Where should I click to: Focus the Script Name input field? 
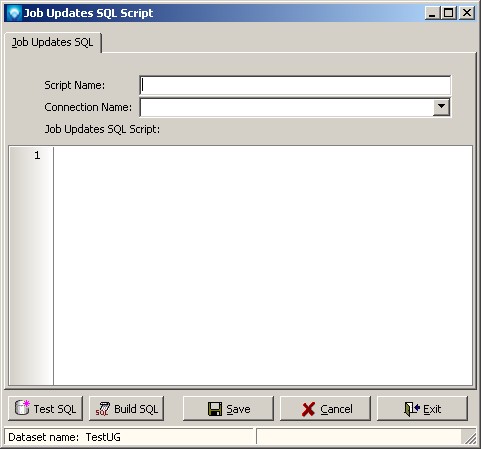point(295,85)
